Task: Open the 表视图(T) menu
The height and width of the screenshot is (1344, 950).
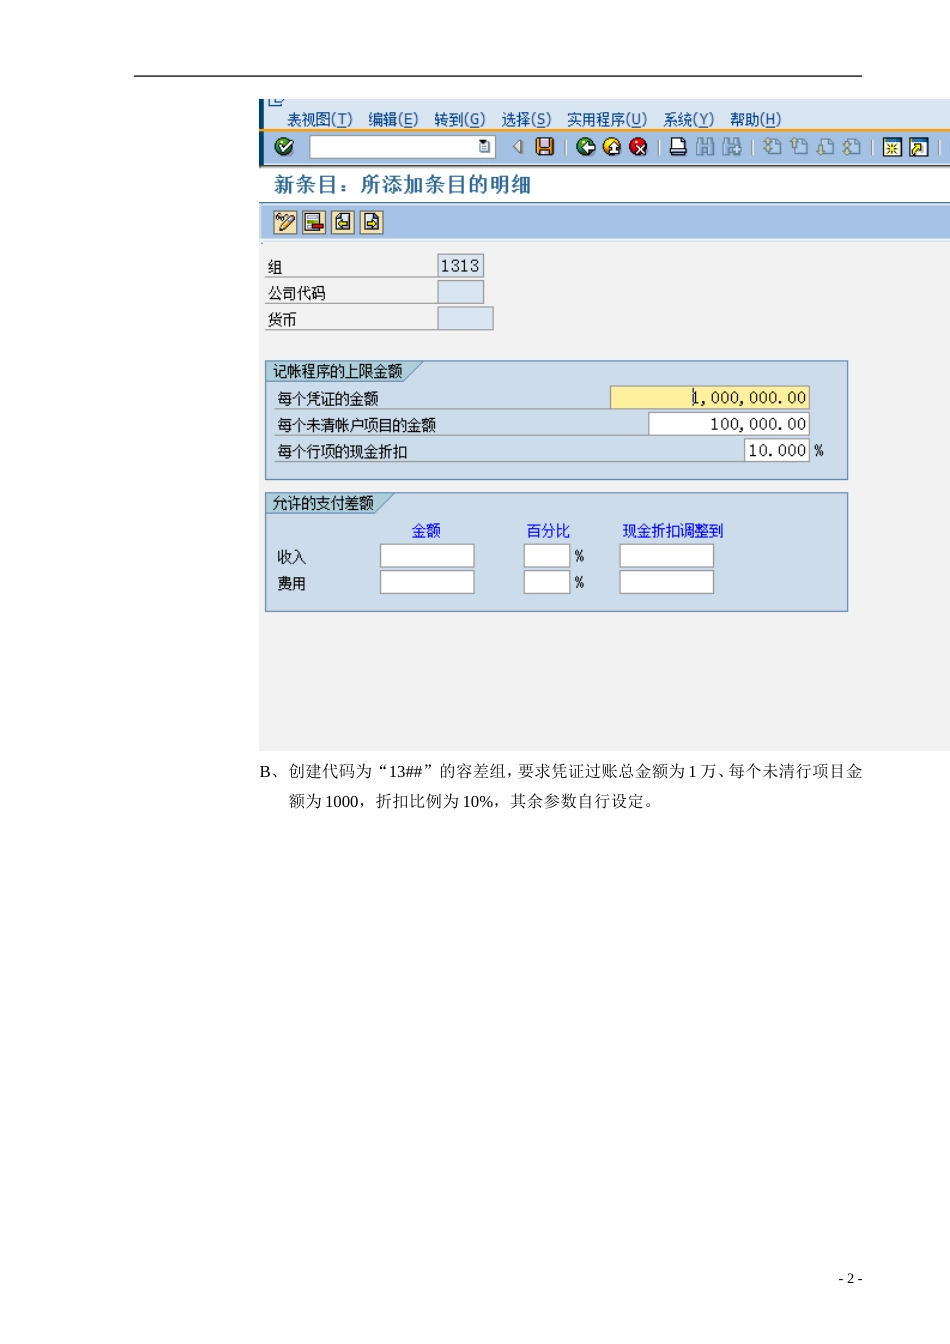Action: coord(320,120)
